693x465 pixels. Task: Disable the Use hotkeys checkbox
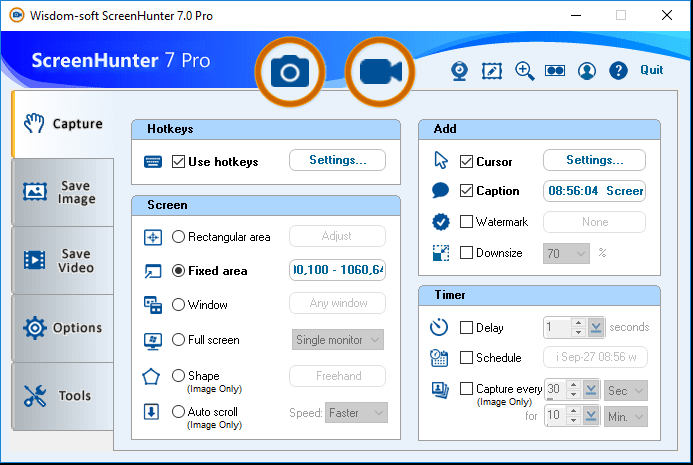[179, 161]
